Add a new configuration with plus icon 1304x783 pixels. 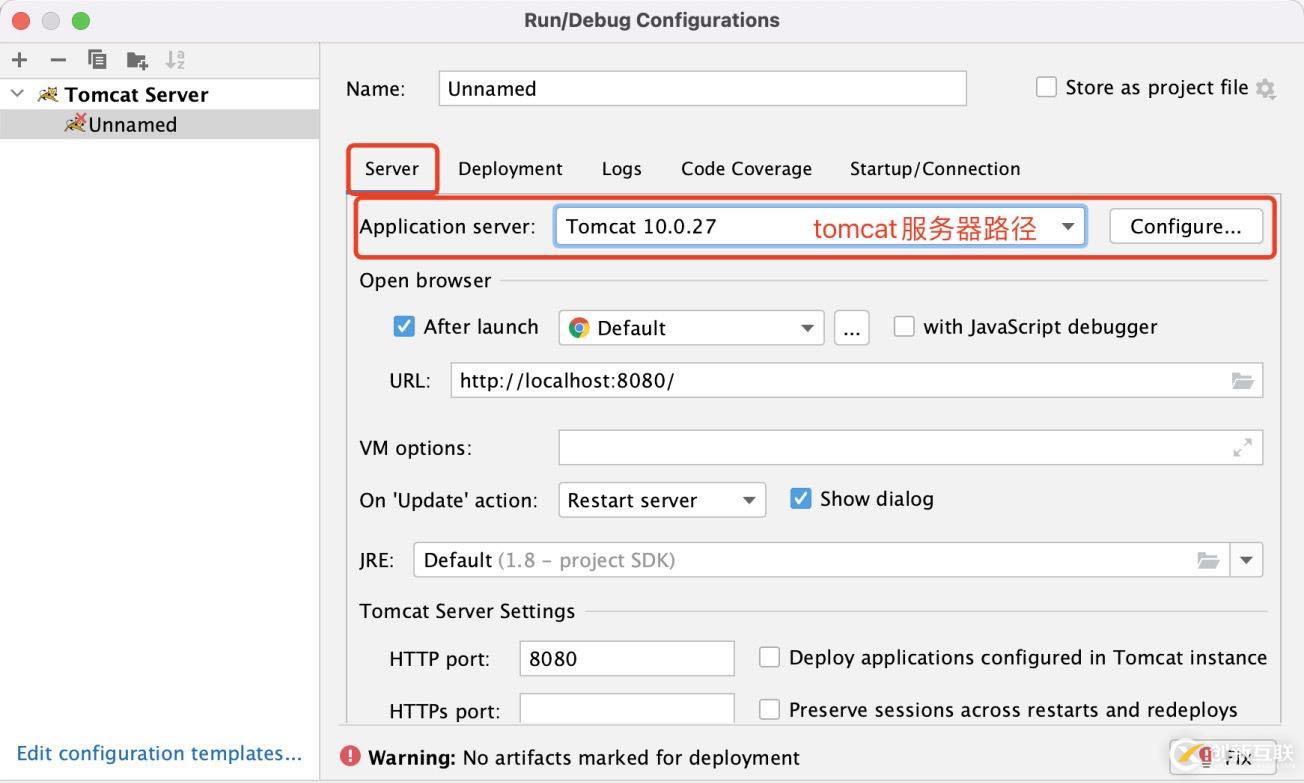click(x=19, y=60)
